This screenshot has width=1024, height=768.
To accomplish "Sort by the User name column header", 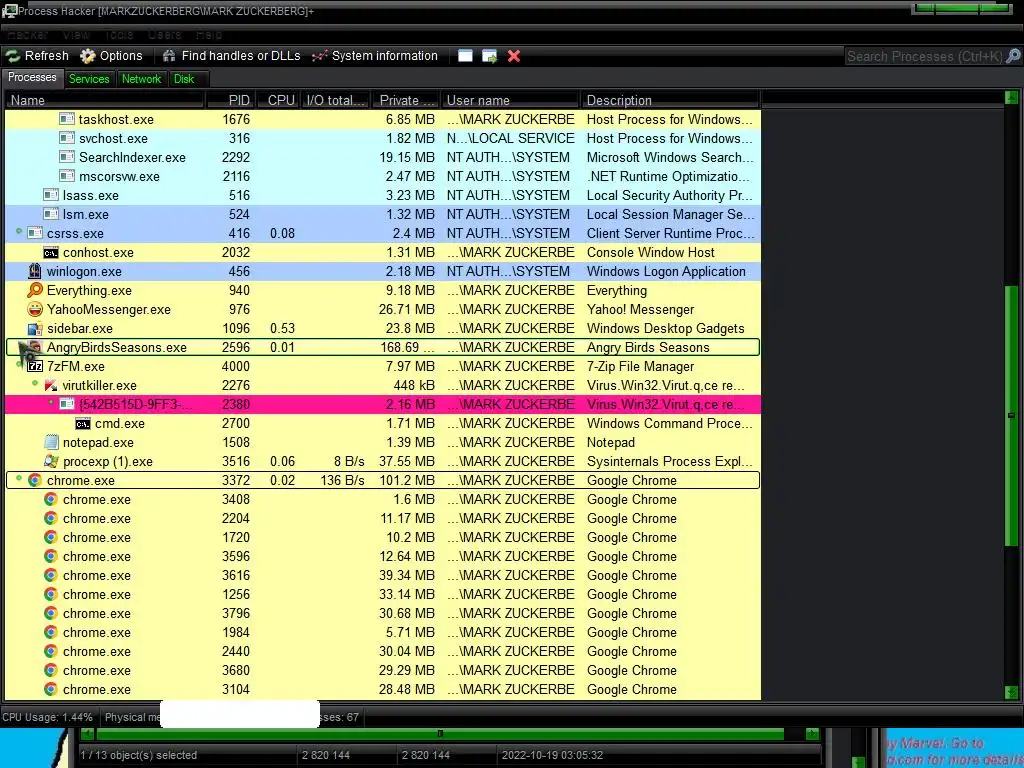I will coord(511,100).
